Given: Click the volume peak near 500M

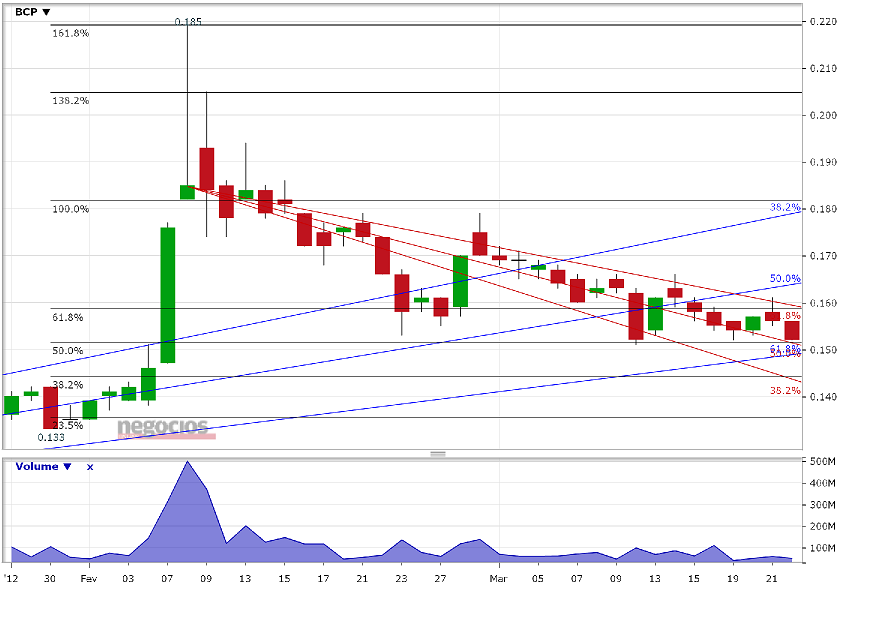Looking at the screenshot, I should pyautogui.click(x=187, y=463).
